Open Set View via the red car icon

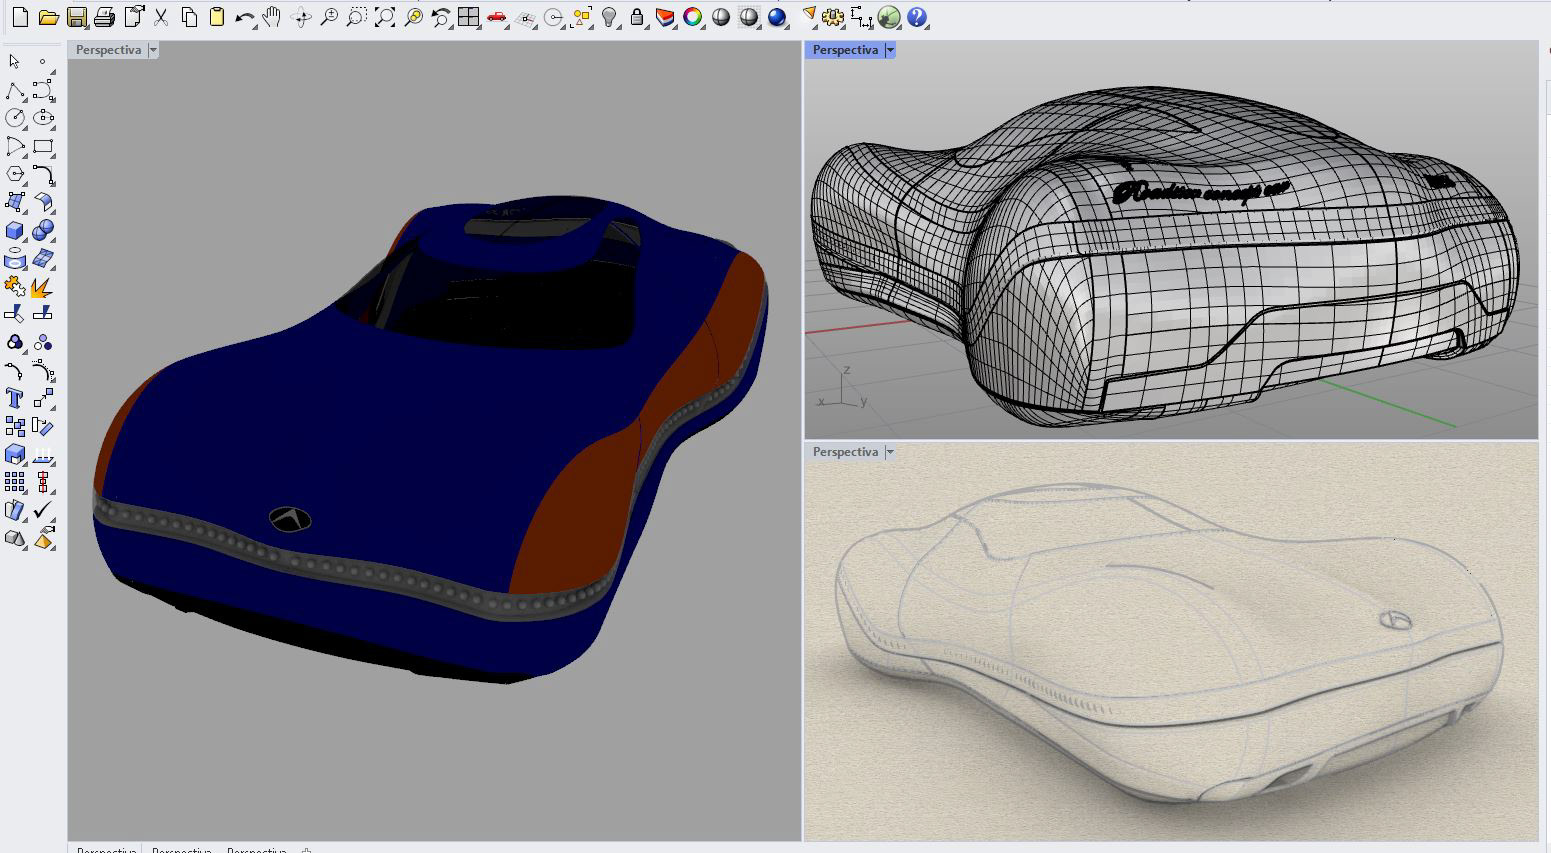click(496, 17)
